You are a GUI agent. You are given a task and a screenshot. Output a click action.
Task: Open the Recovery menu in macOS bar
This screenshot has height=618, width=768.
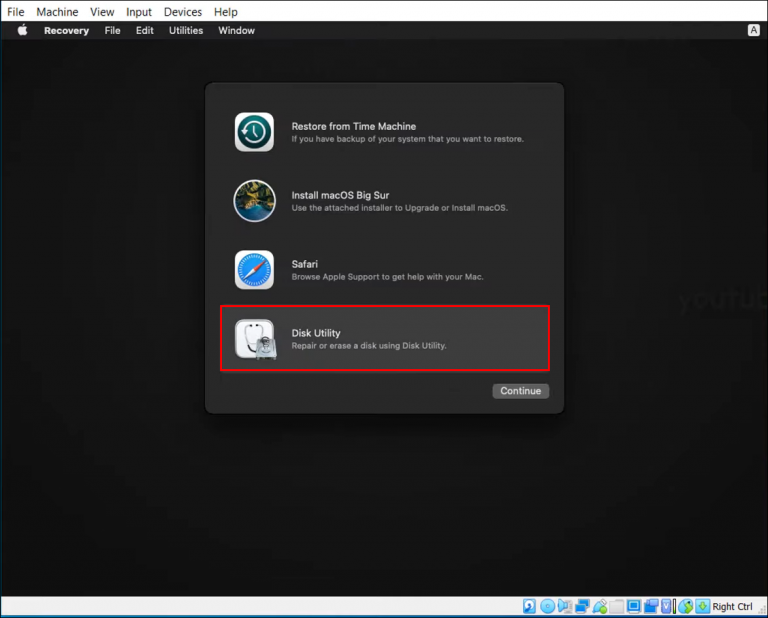click(x=67, y=30)
